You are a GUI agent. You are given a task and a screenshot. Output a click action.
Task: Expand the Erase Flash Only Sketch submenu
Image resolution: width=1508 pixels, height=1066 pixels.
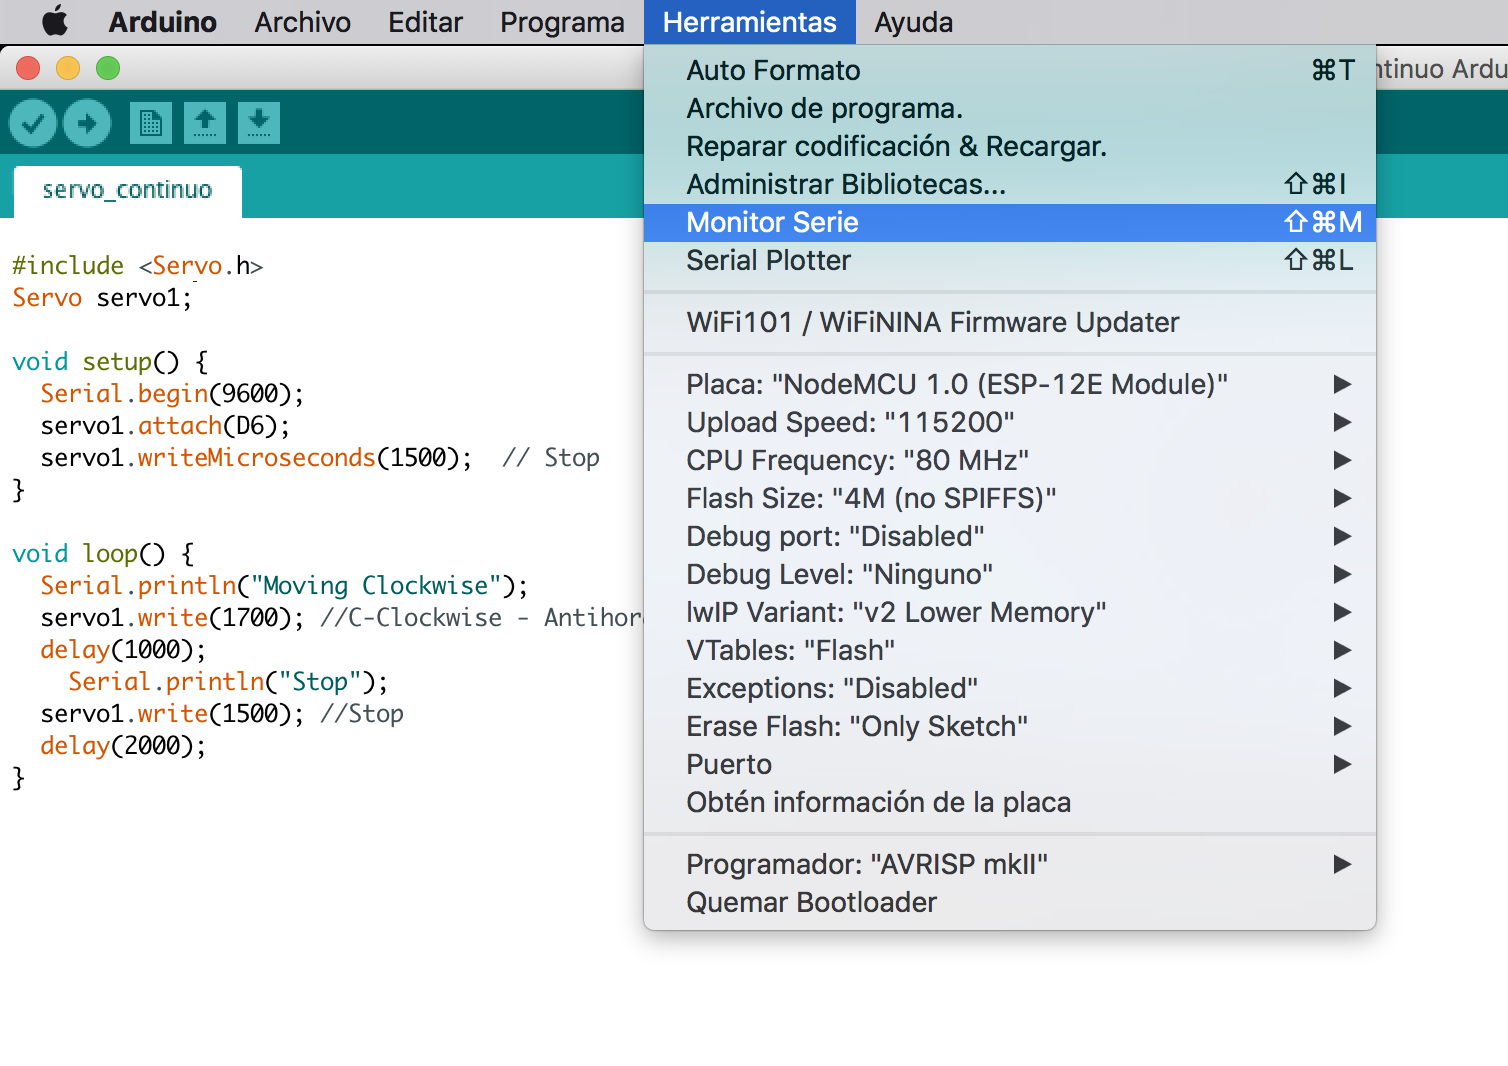coord(1010,726)
